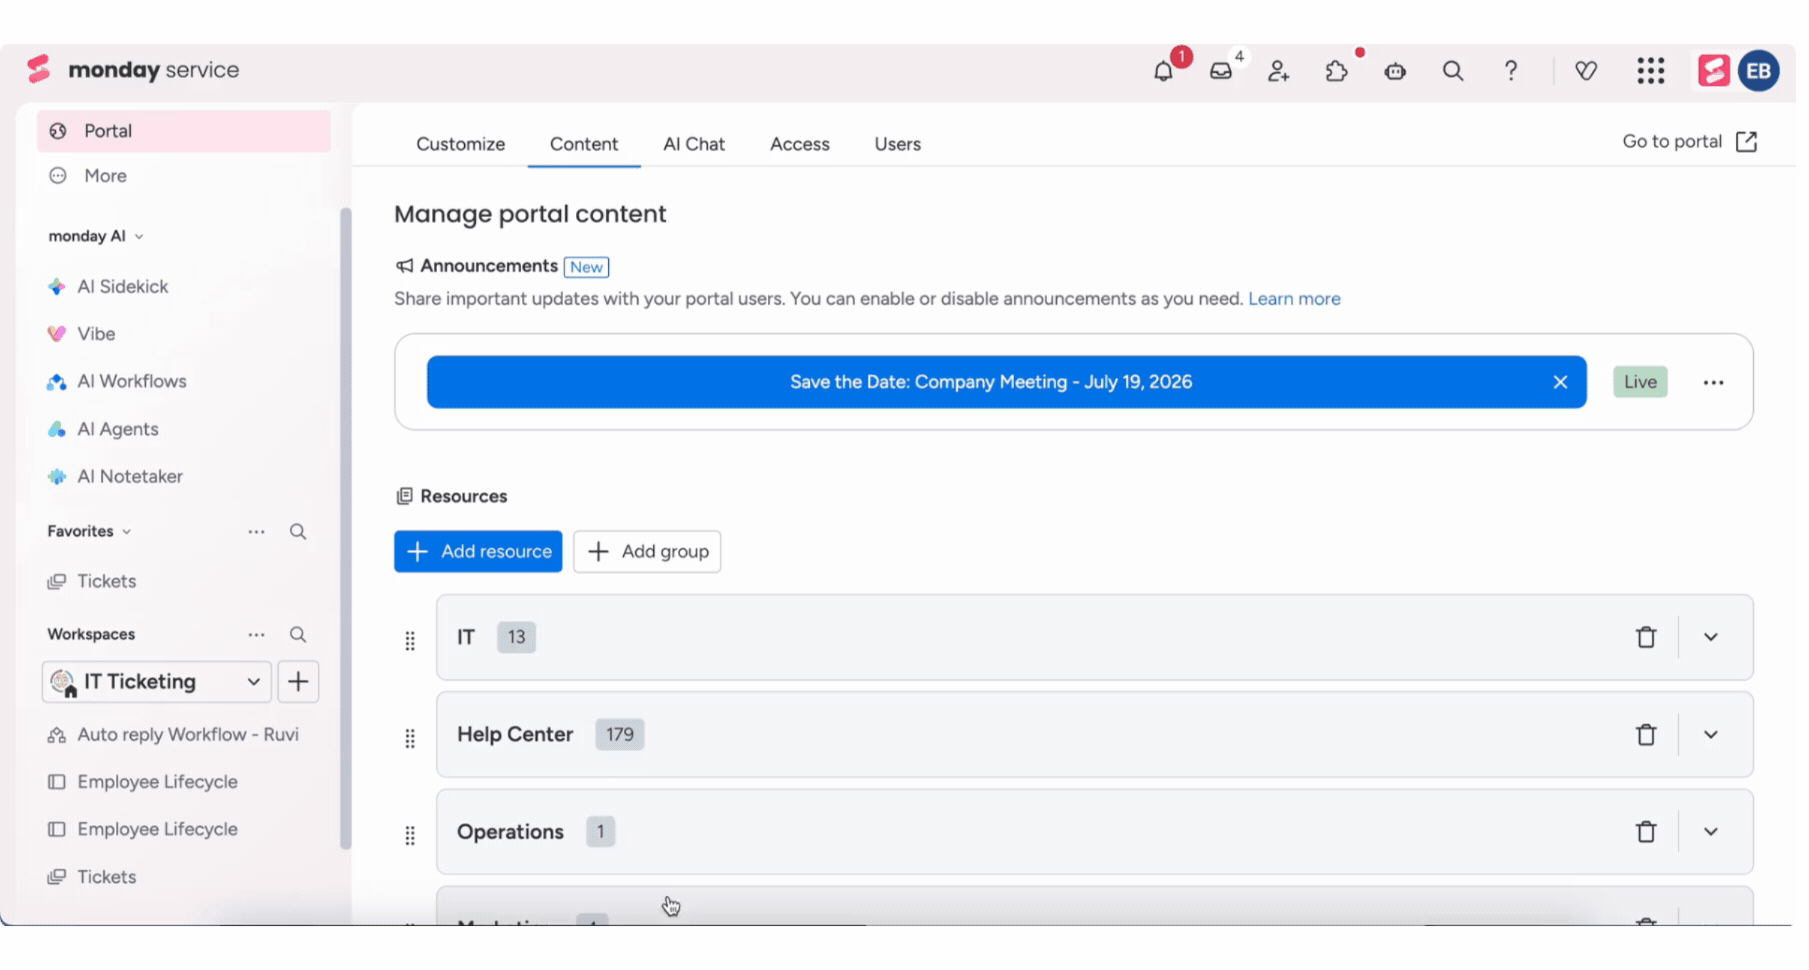The height and width of the screenshot is (970, 1809).
Task: Click the Add resource button
Action: point(478,552)
